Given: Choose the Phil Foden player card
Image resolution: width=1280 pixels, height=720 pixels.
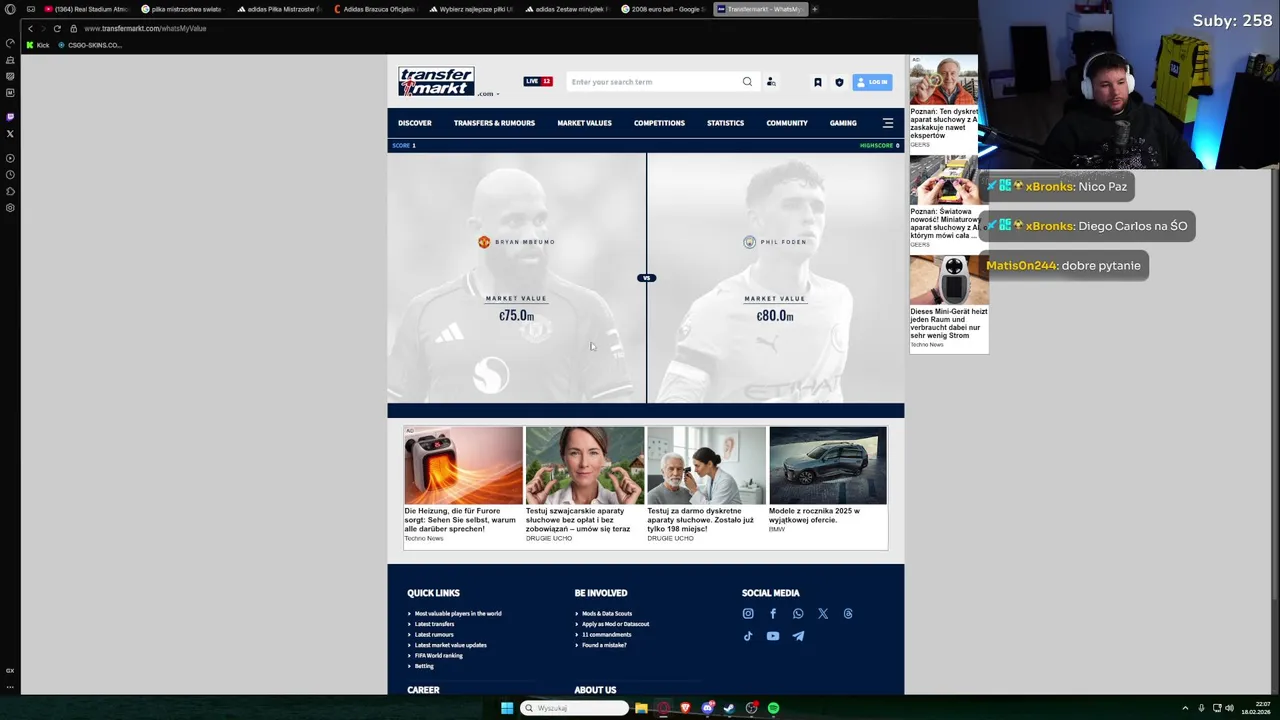Looking at the screenshot, I should [775, 277].
